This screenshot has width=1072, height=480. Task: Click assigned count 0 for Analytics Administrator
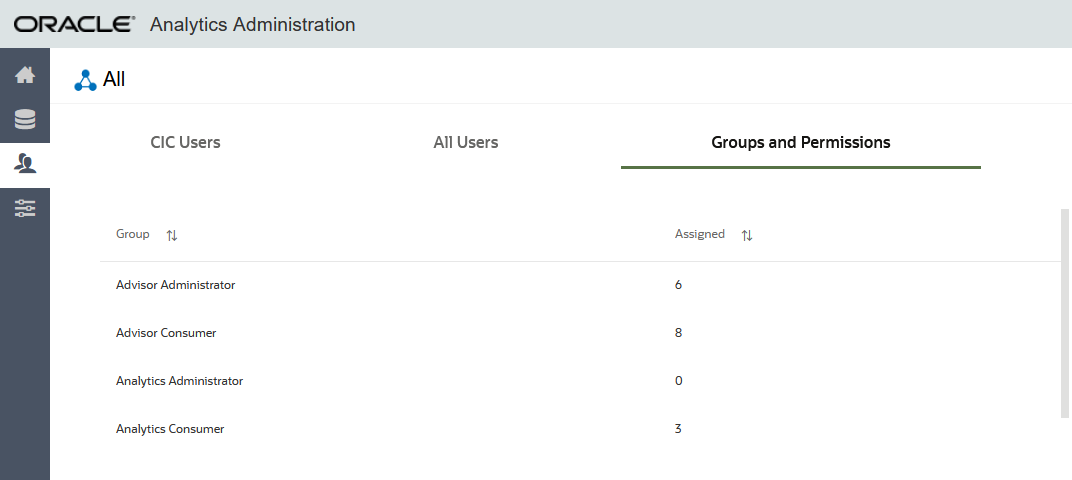[x=678, y=381]
